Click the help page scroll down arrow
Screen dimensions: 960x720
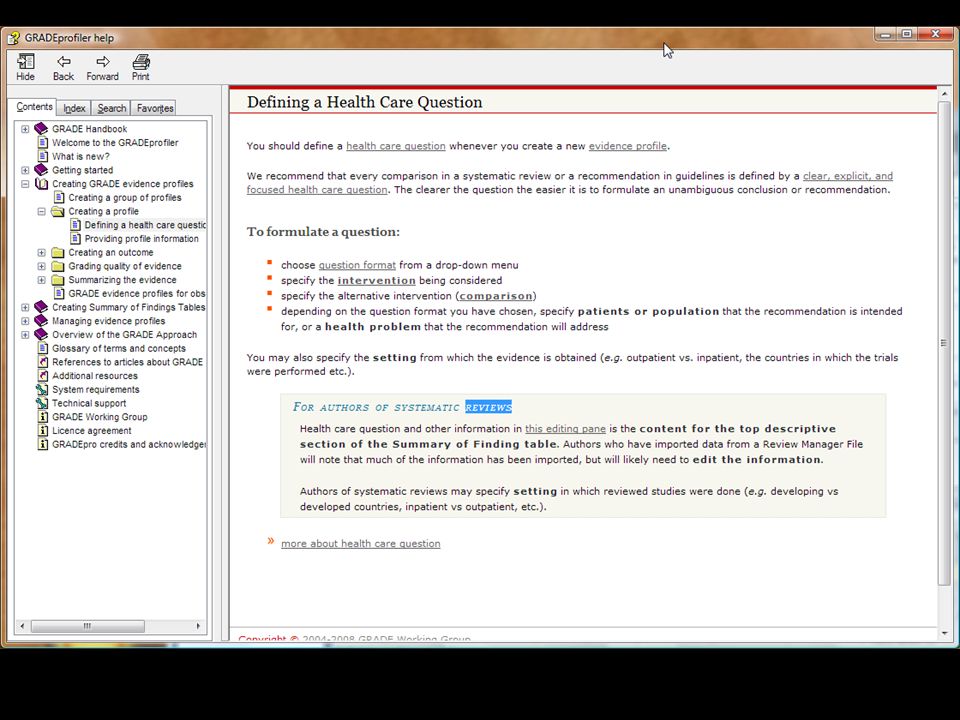944,633
